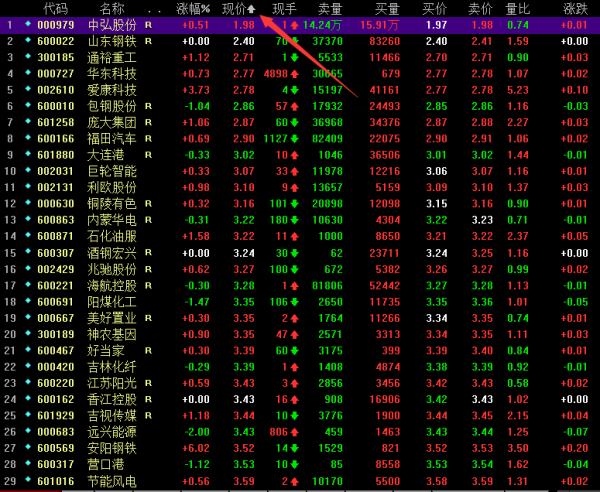Click the 买价 column header
The image size is (600, 492).
[x=434, y=8]
